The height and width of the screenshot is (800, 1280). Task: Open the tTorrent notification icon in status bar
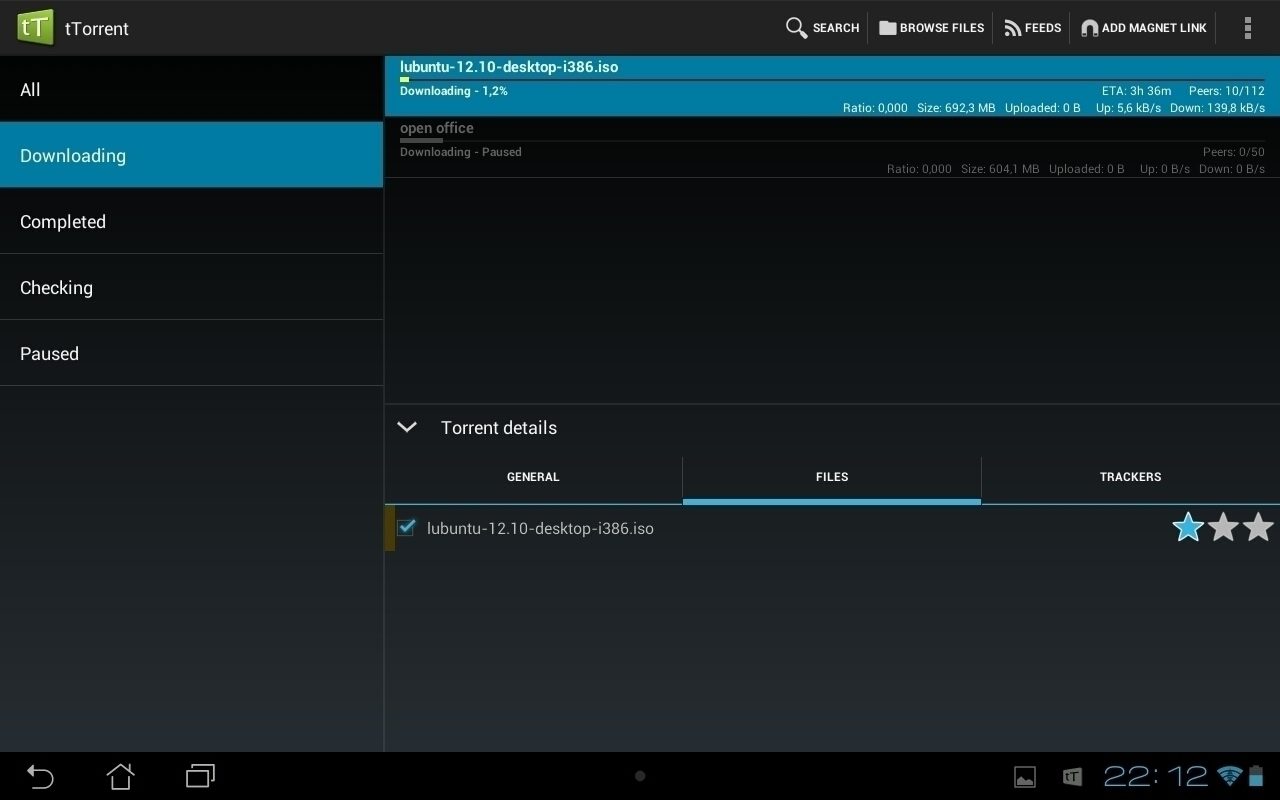[x=1072, y=776]
